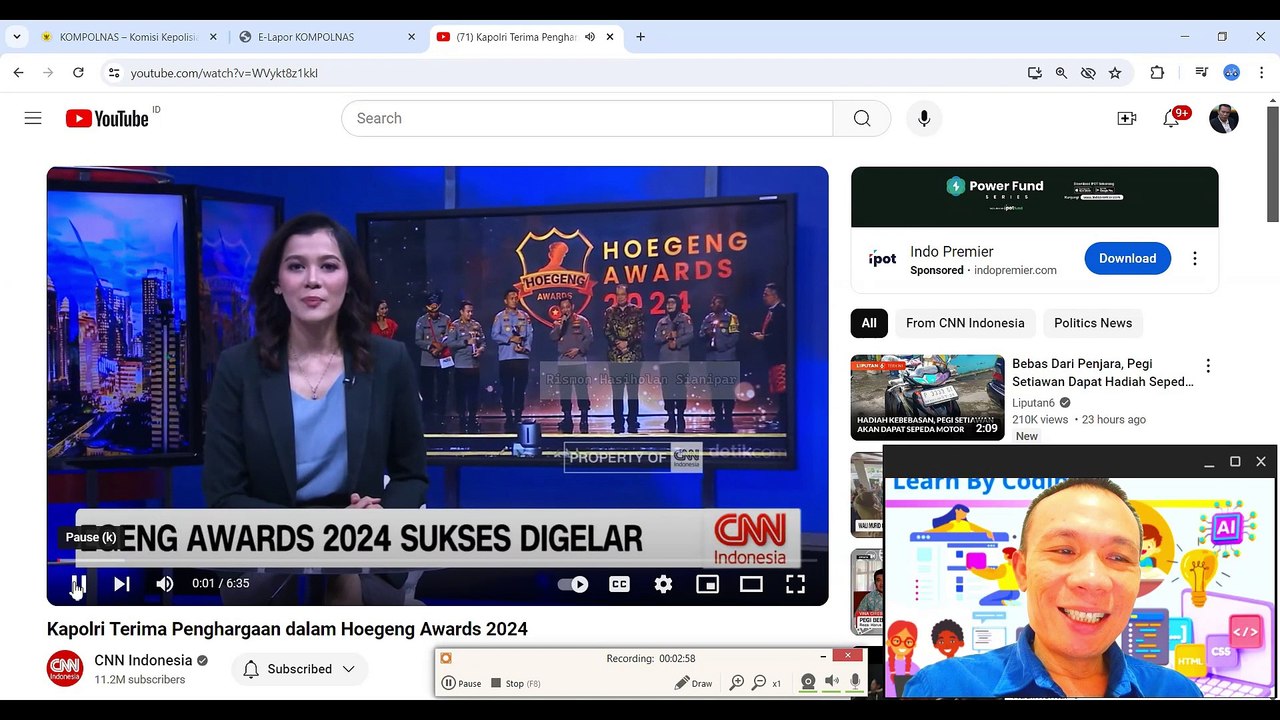Image resolution: width=1280 pixels, height=720 pixels.
Task: Toggle autoplay switch in player
Action: (x=573, y=584)
